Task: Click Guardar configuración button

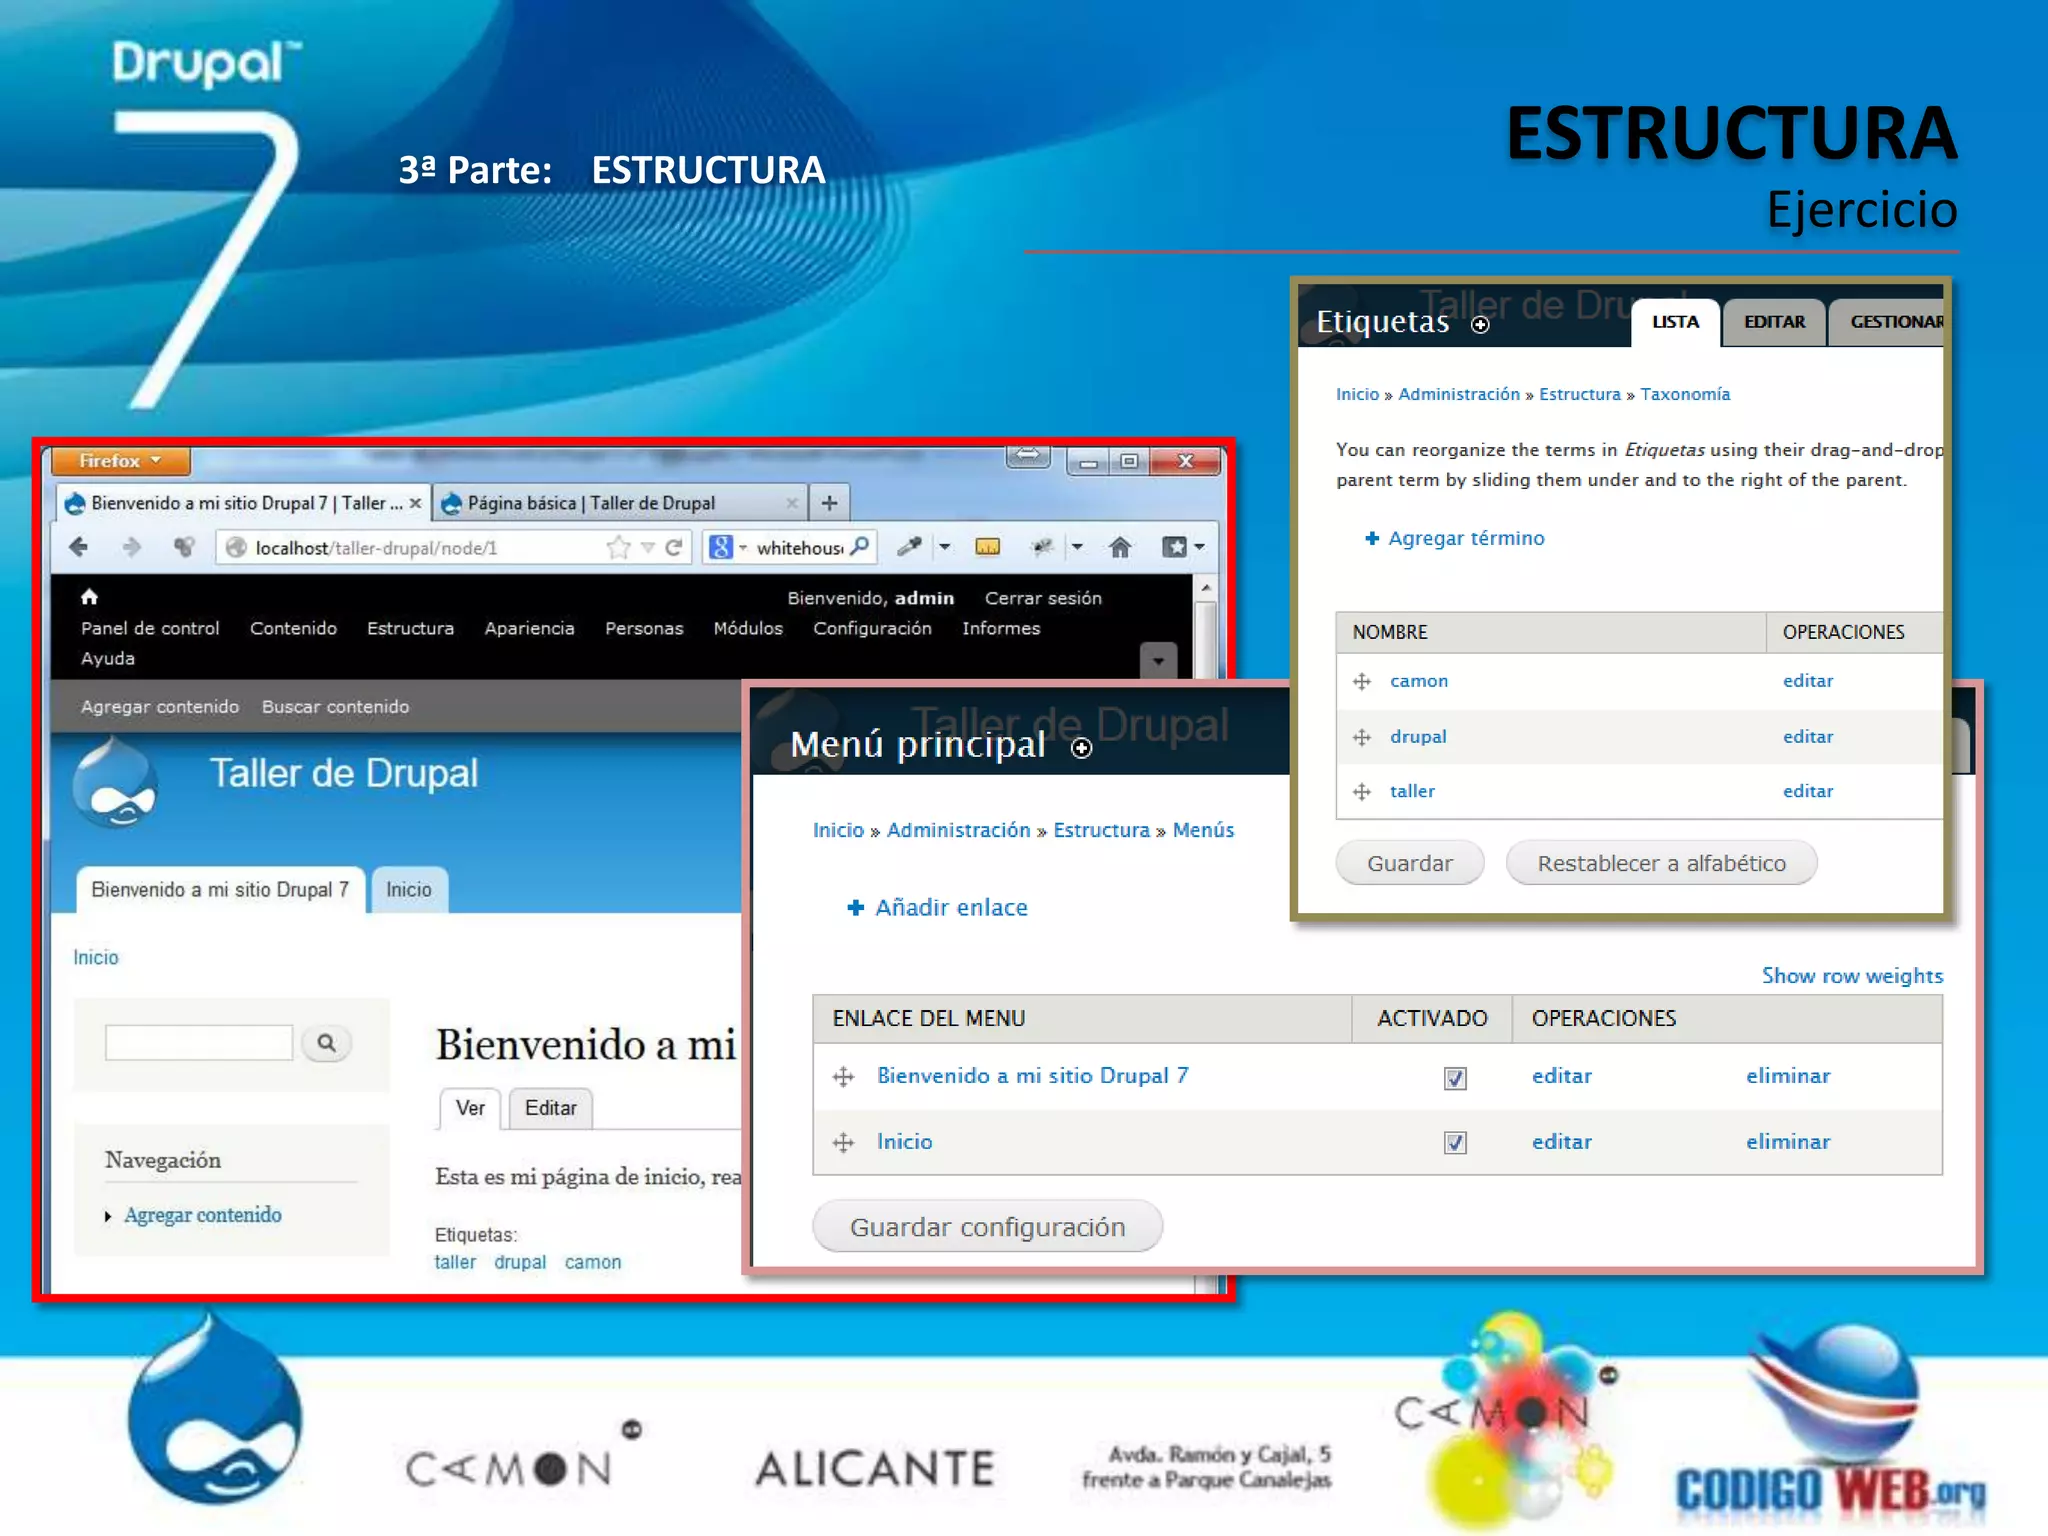Action: (988, 1227)
